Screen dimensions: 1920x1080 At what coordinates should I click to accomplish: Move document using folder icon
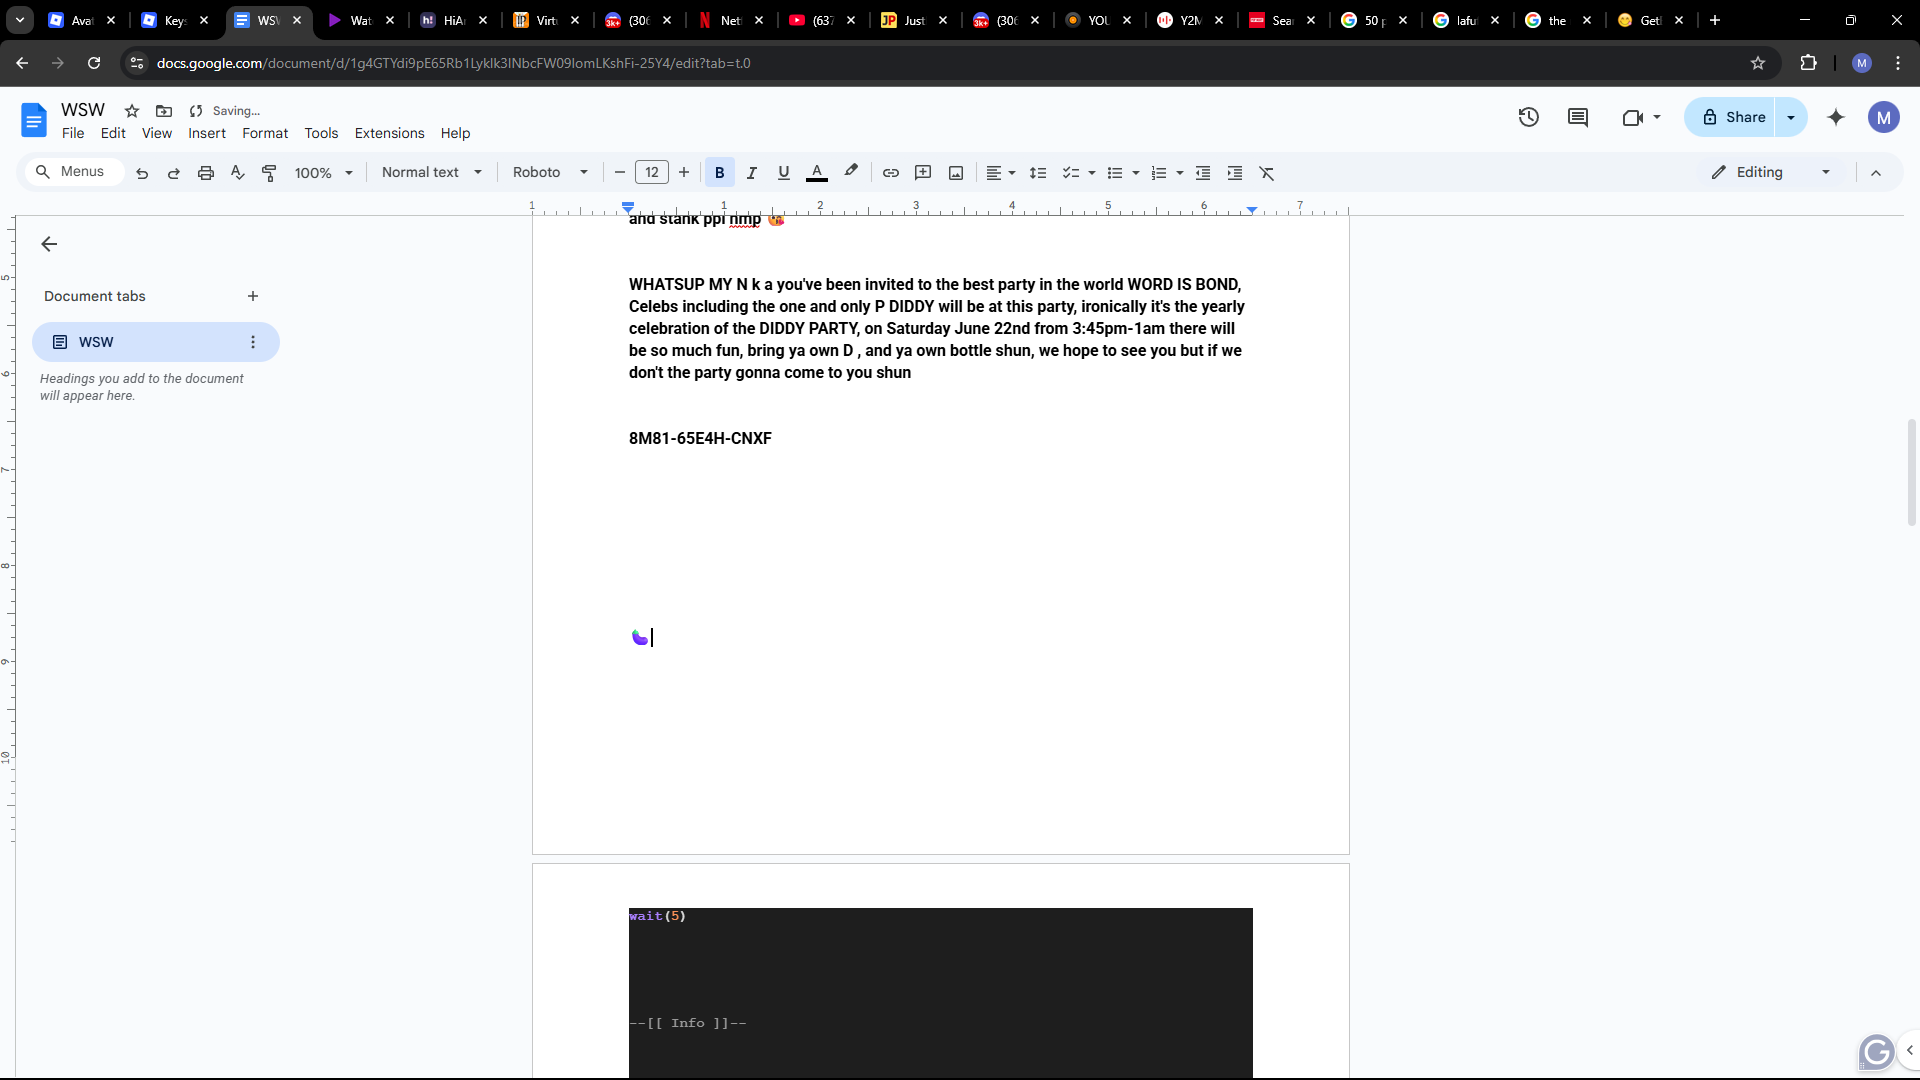pyautogui.click(x=164, y=111)
